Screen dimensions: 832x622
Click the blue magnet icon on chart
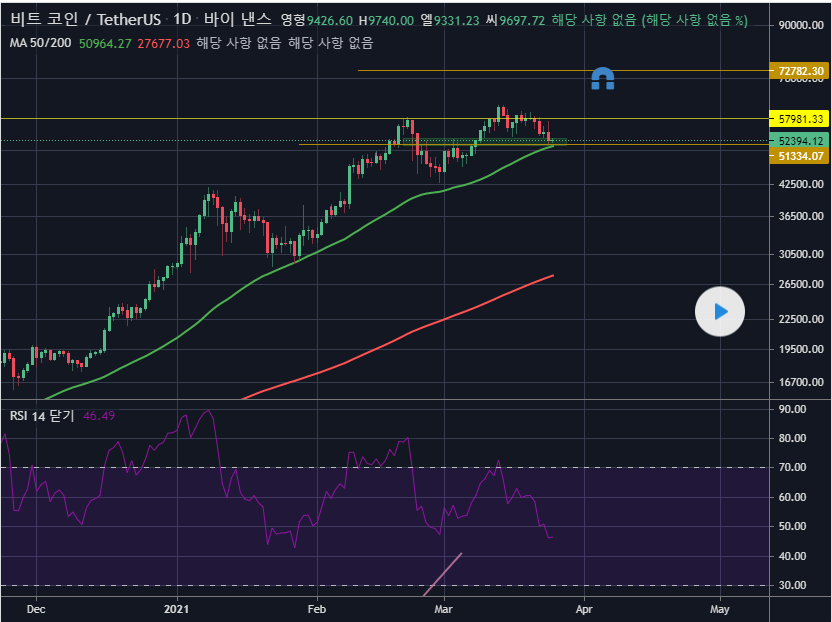[x=602, y=79]
